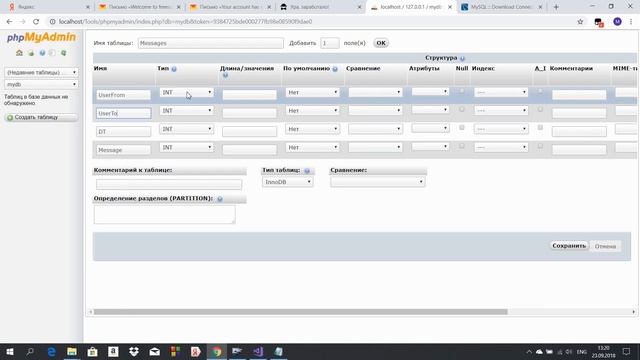Click Создать таблицу in the sidebar
This screenshot has width=640, height=360.
[x=41, y=118]
